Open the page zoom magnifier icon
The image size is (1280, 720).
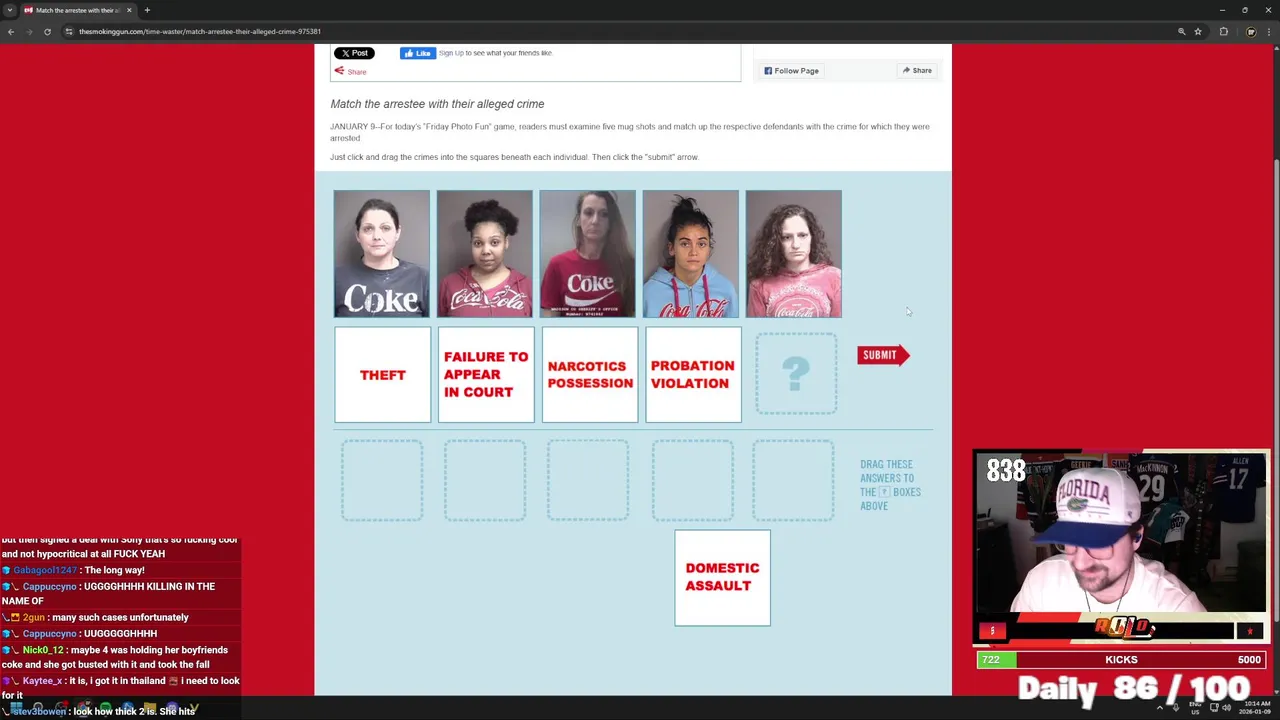coord(1182,31)
